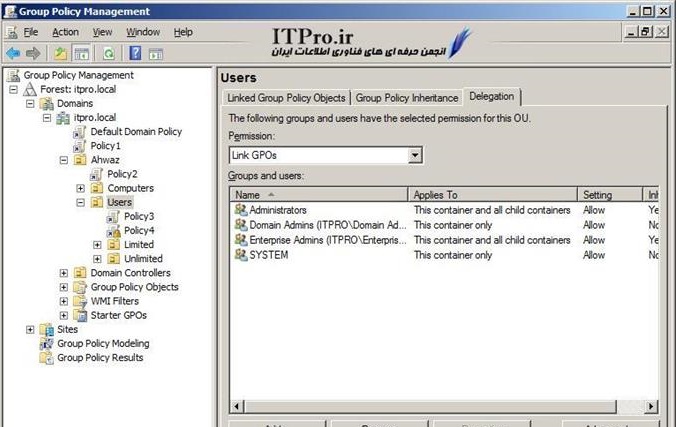Click the Up one level toolbar icon
This screenshot has height=427, width=676.
pyautogui.click(x=60, y=53)
